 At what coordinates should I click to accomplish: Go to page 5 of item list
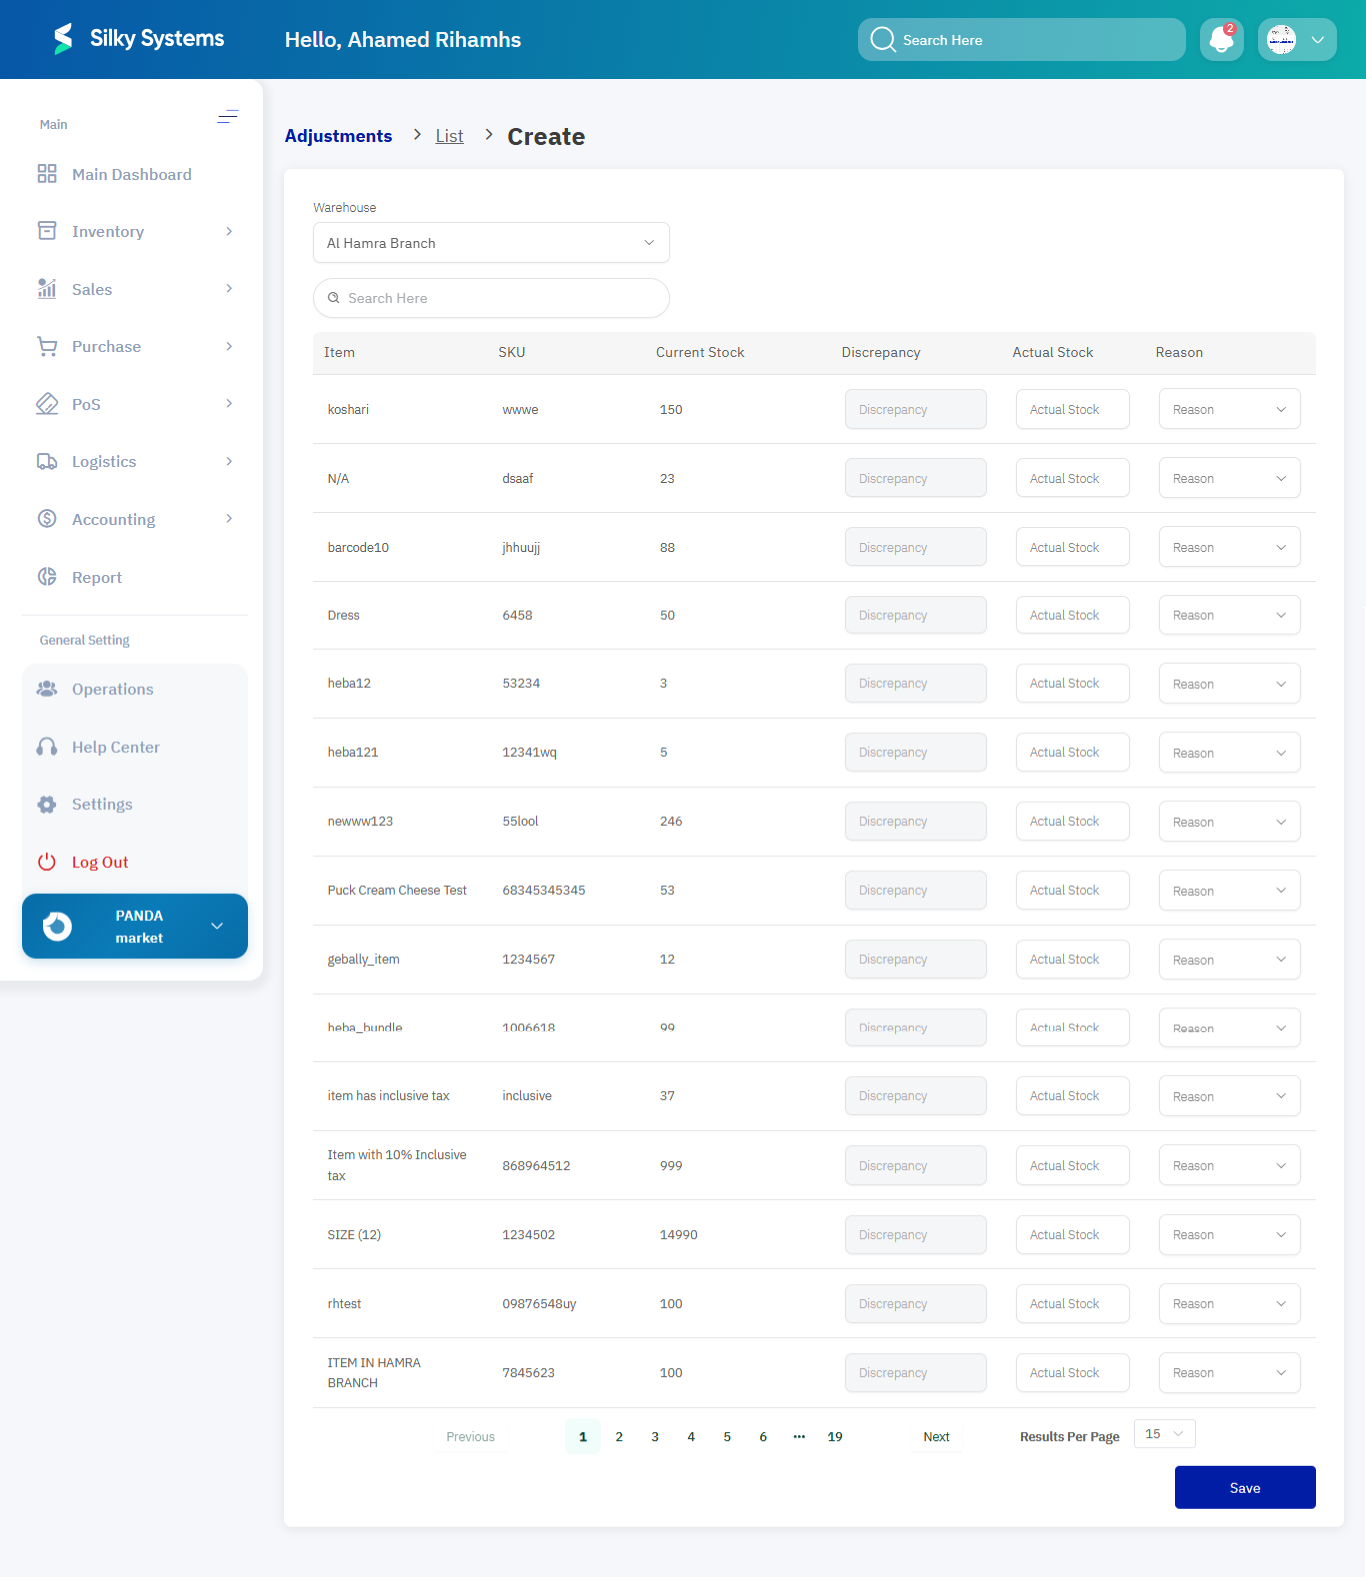[727, 1436]
